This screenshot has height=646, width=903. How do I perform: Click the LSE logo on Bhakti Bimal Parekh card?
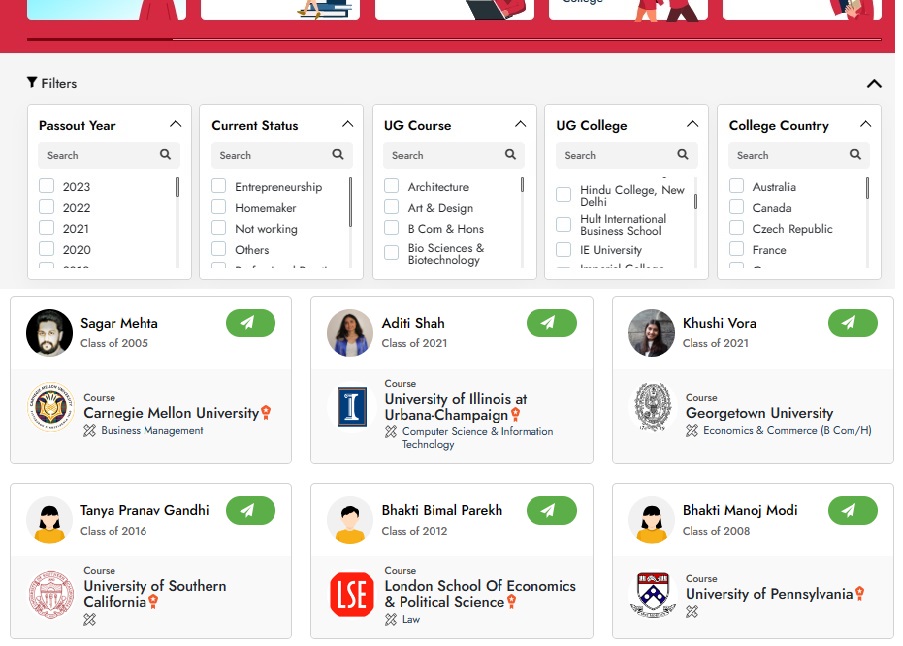(x=352, y=594)
